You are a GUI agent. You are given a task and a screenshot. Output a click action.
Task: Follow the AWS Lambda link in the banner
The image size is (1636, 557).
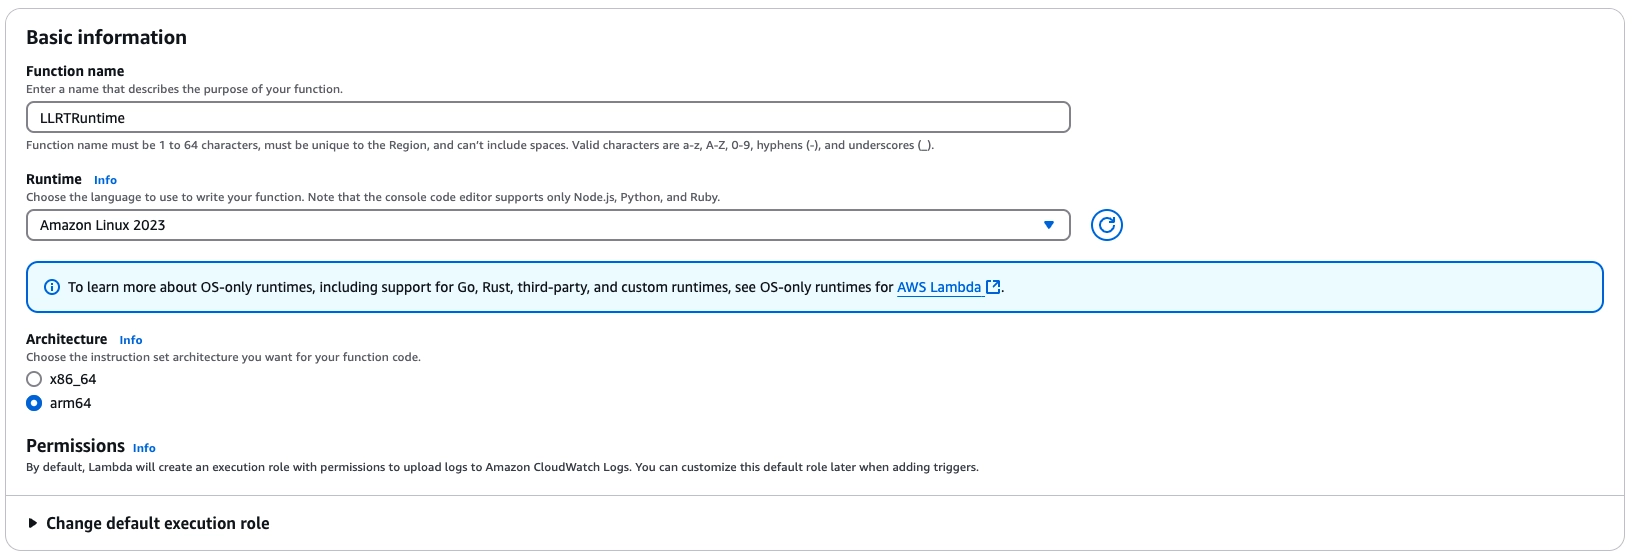[x=938, y=287]
